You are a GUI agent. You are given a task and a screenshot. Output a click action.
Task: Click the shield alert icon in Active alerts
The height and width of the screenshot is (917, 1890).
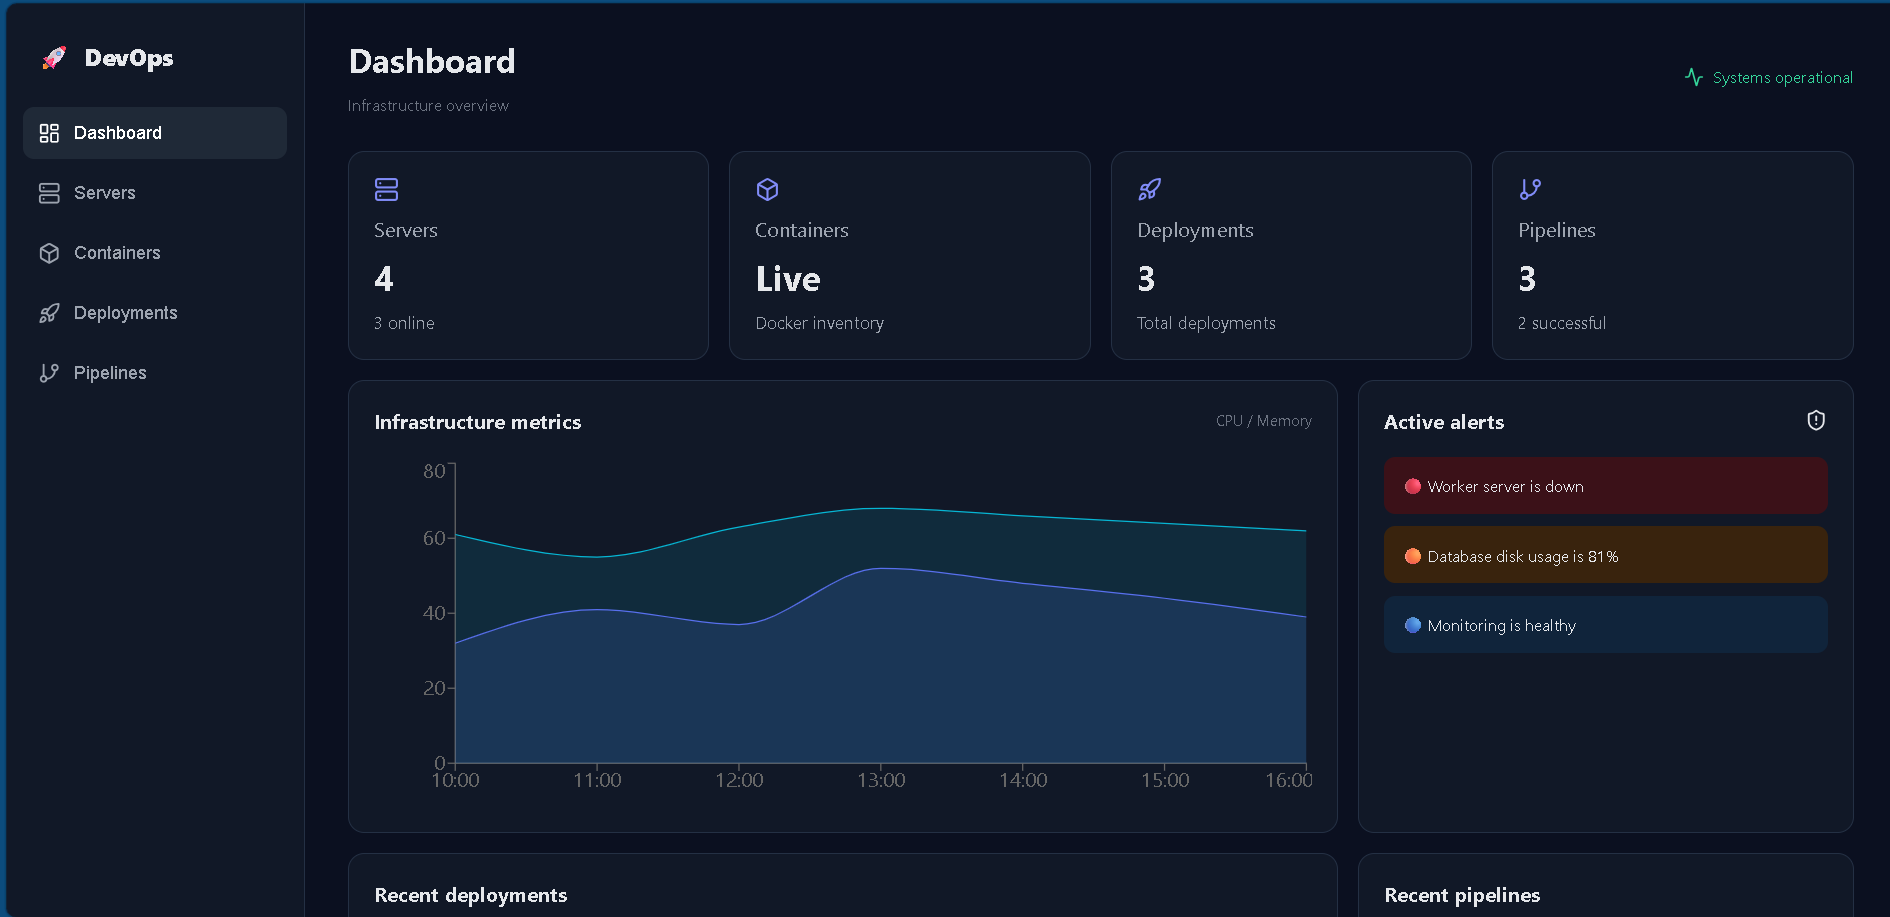[1816, 421]
